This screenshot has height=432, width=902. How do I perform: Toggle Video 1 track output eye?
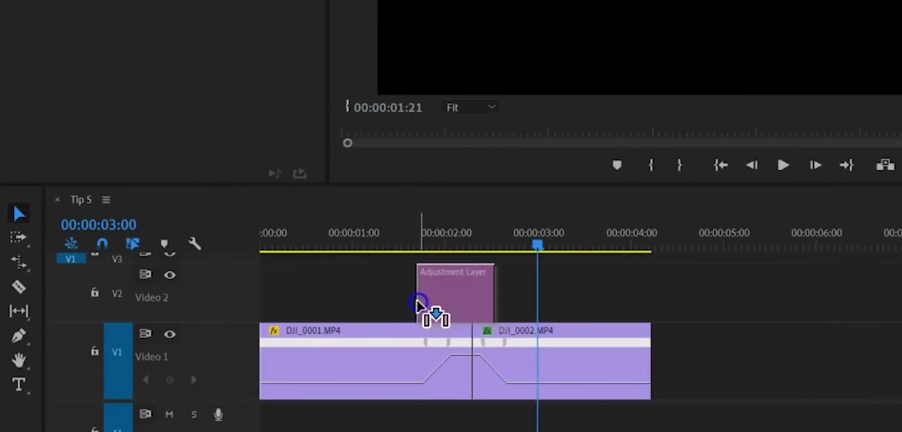pyautogui.click(x=170, y=334)
